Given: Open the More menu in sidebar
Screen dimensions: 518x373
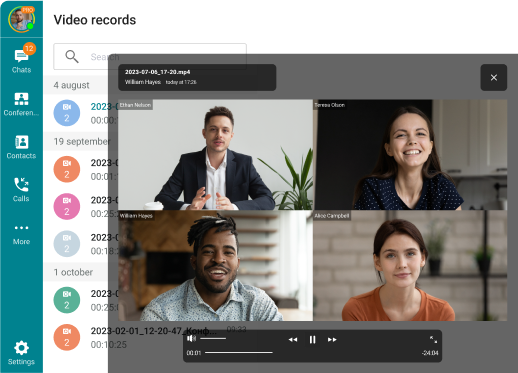Looking at the screenshot, I should 21,235.
